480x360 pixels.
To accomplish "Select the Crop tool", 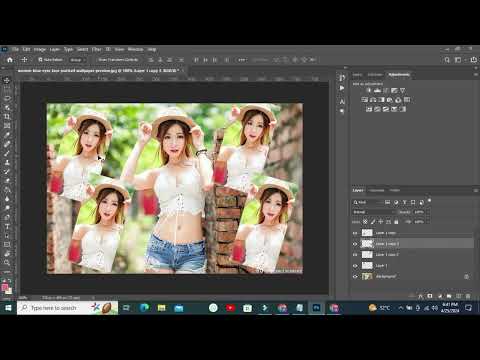I will click(7, 117).
